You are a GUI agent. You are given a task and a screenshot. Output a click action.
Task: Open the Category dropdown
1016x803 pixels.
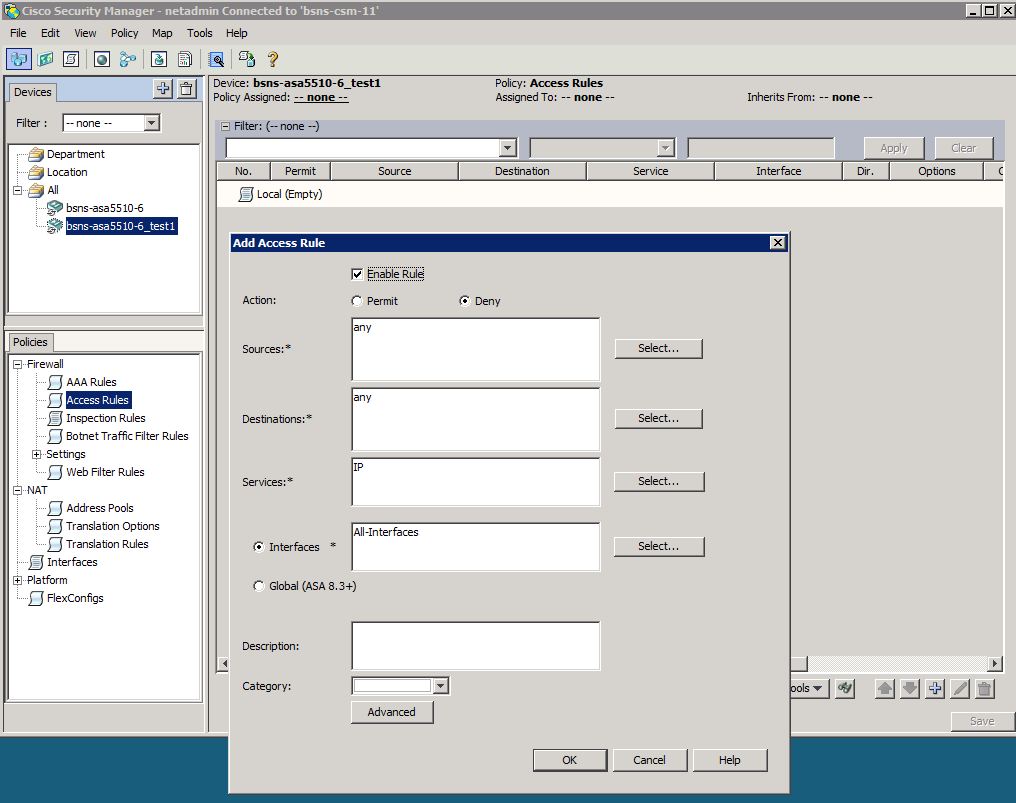pos(441,686)
